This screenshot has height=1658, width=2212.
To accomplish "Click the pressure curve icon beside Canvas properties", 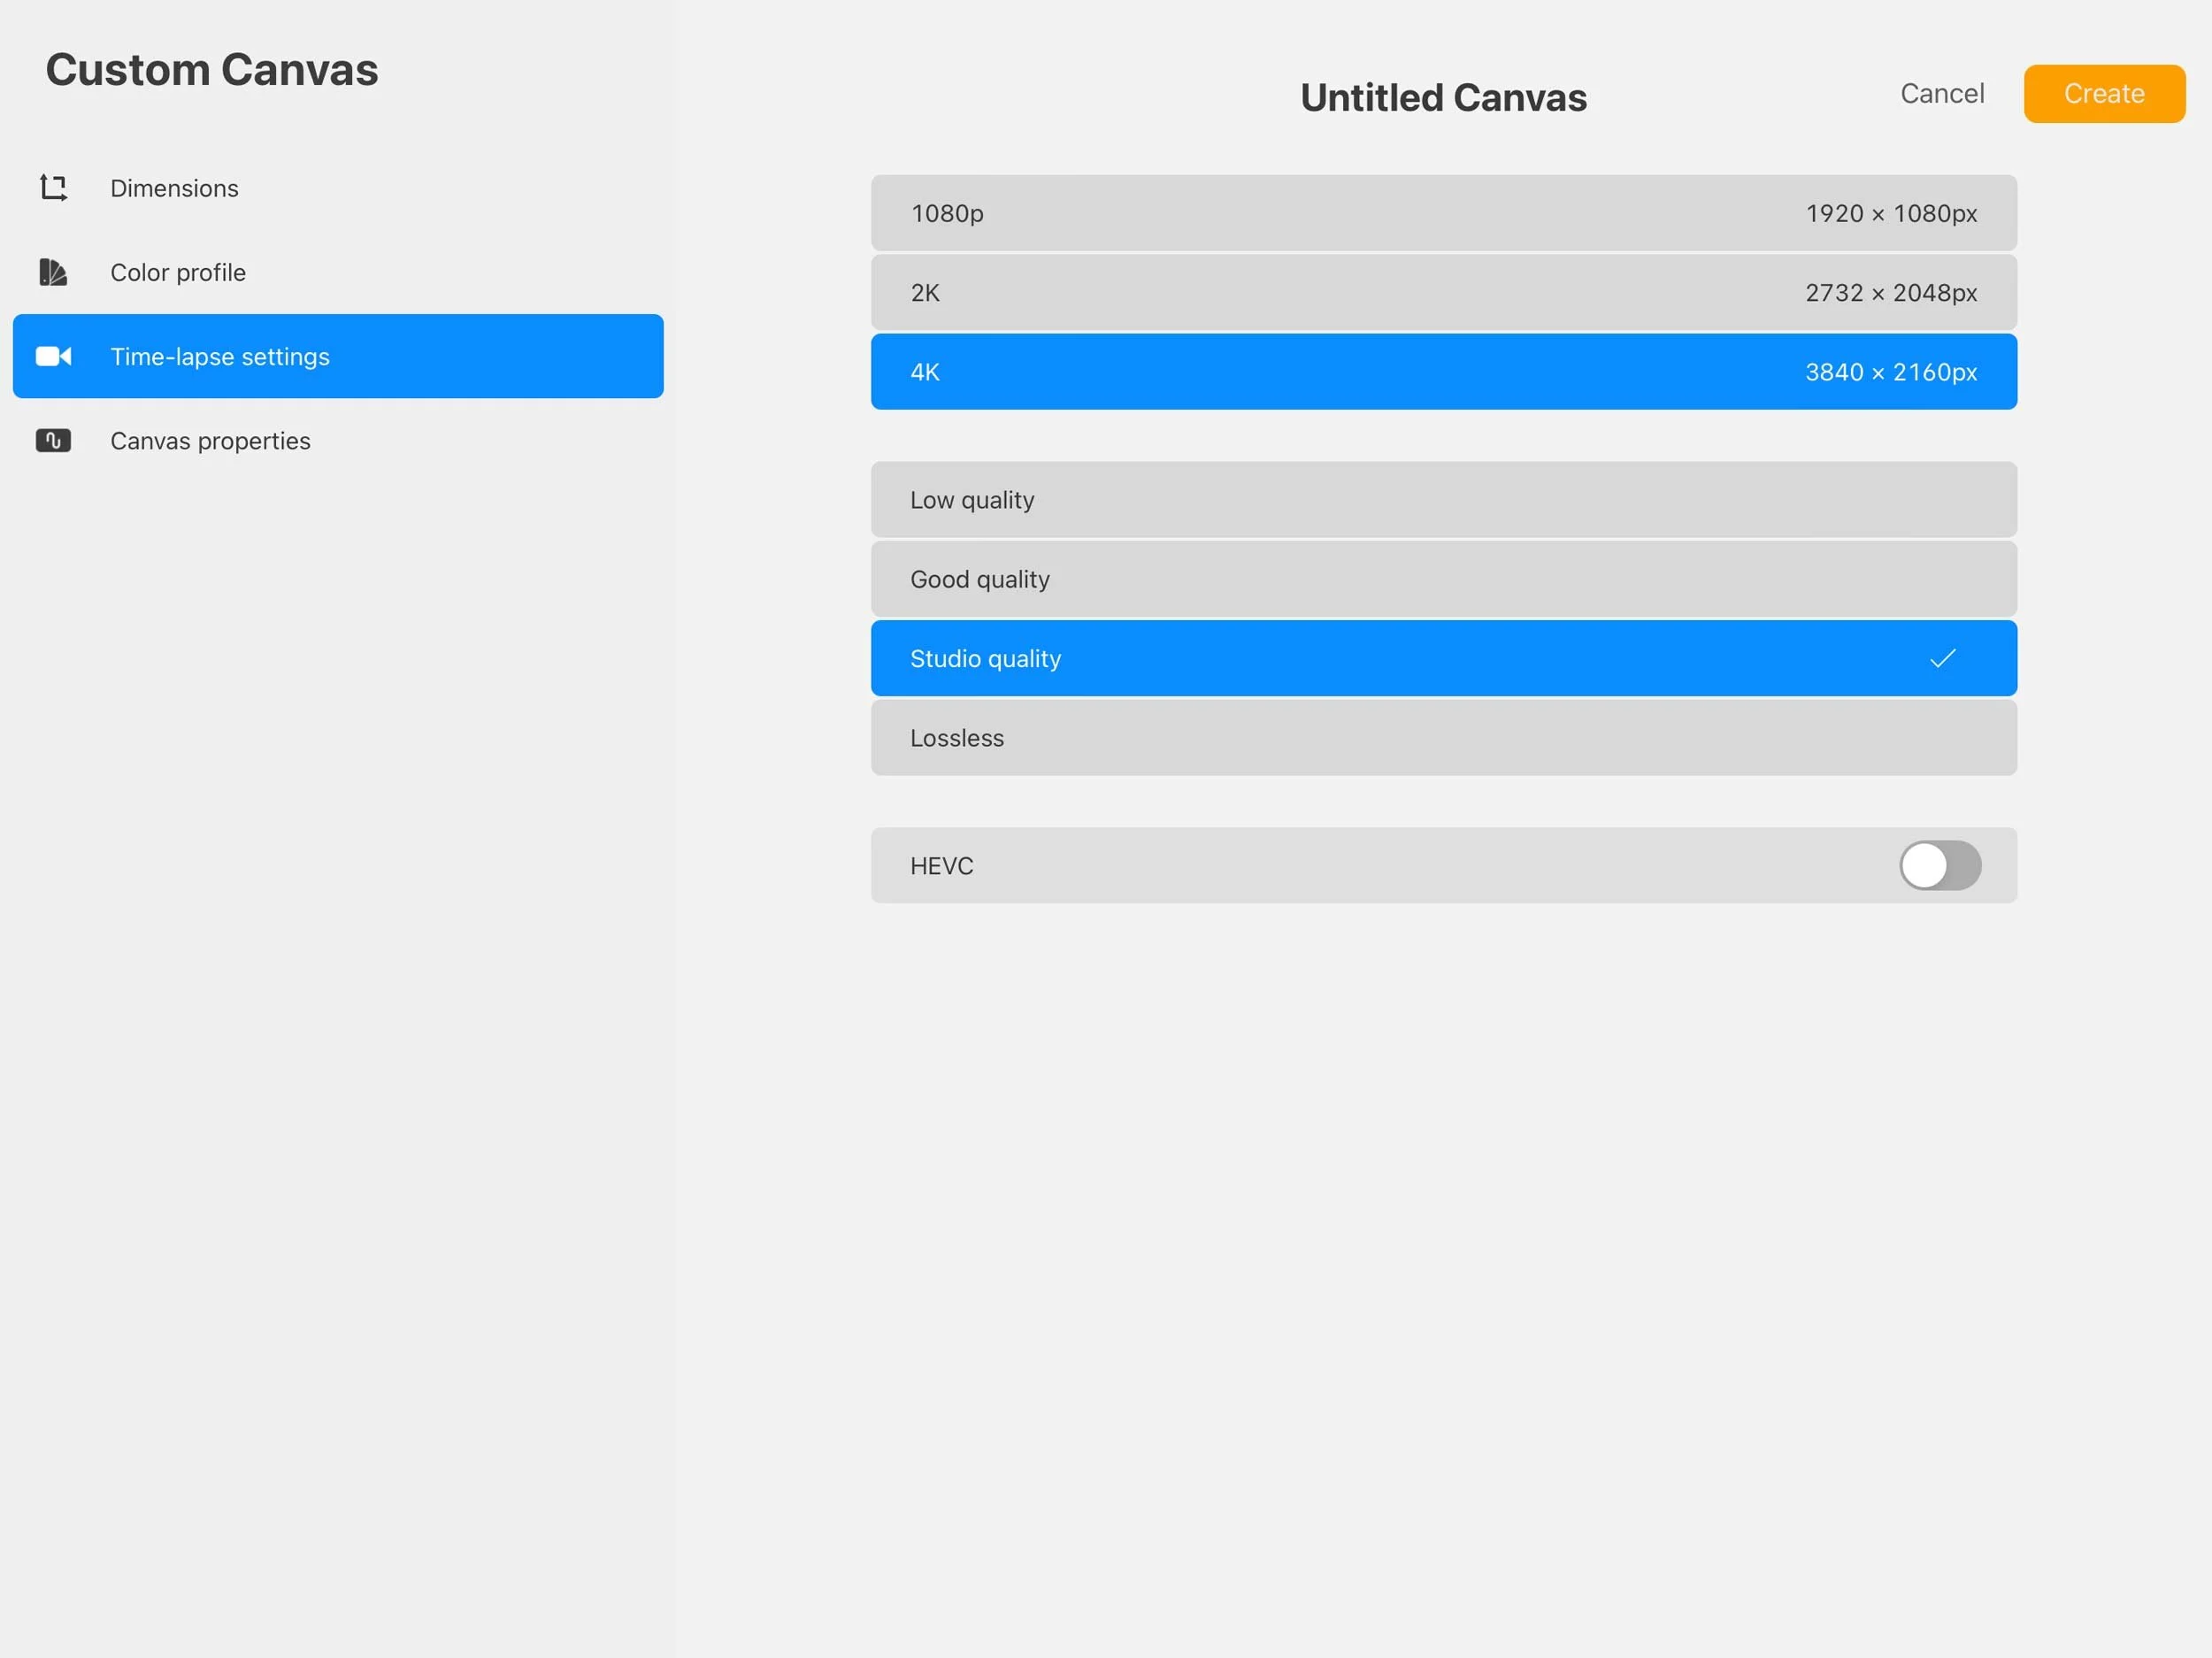I will click(54, 440).
